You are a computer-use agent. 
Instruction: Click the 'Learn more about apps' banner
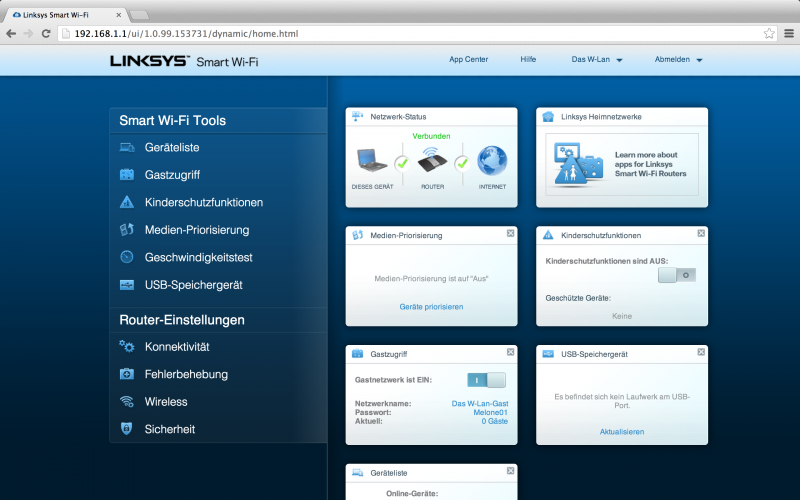pos(621,164)
